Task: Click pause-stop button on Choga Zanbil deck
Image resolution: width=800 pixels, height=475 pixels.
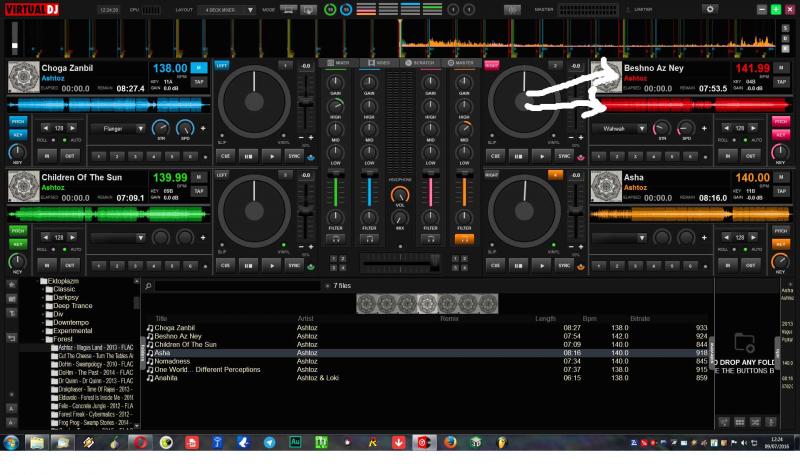Action: (x=248, y=156)
